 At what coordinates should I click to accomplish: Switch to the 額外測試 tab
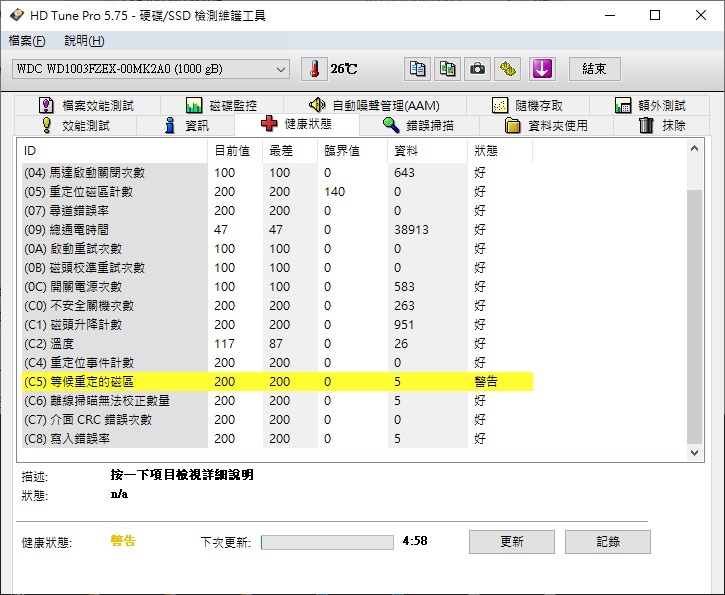point(650,106)
